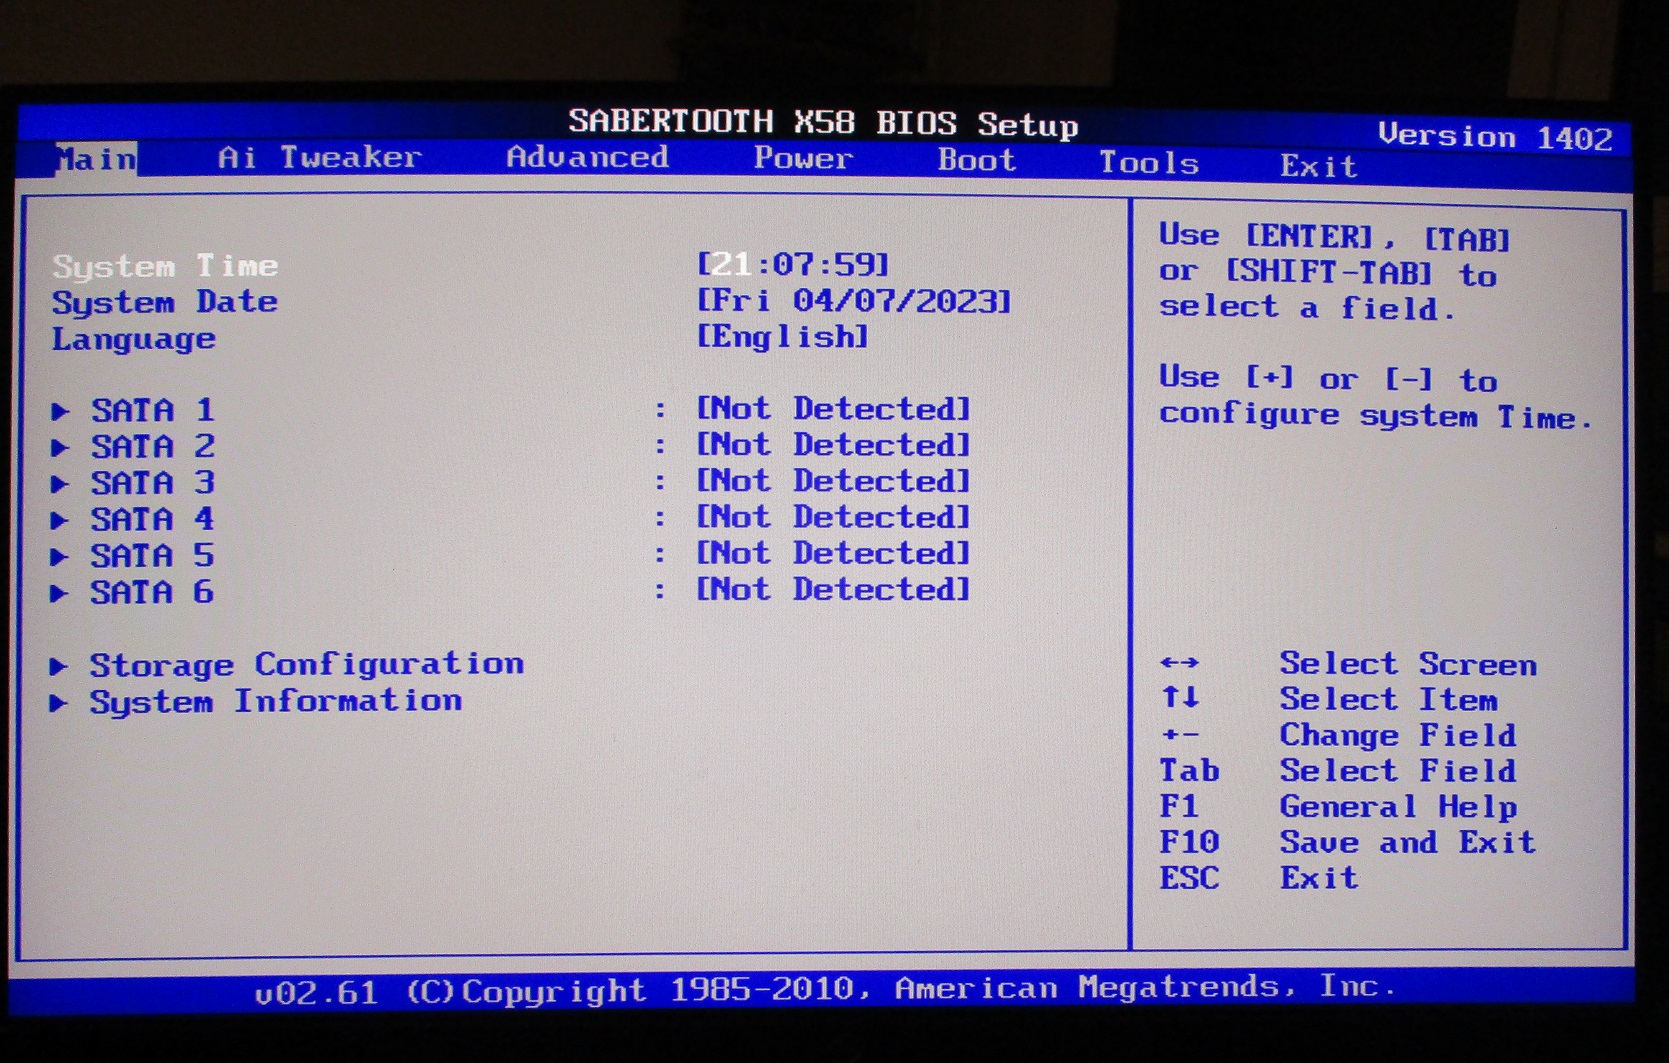The image size is (1669, 1063).
Task: Click the plus-minus key symbol
Action: 1180,735
